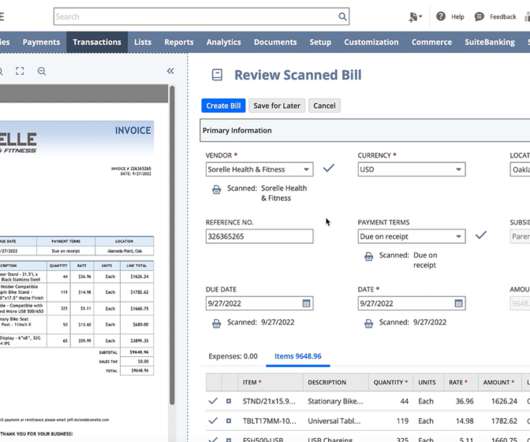The width and height of the screenshot is (530, 442).
Task: Click the Feedback link
Action: 503,17
